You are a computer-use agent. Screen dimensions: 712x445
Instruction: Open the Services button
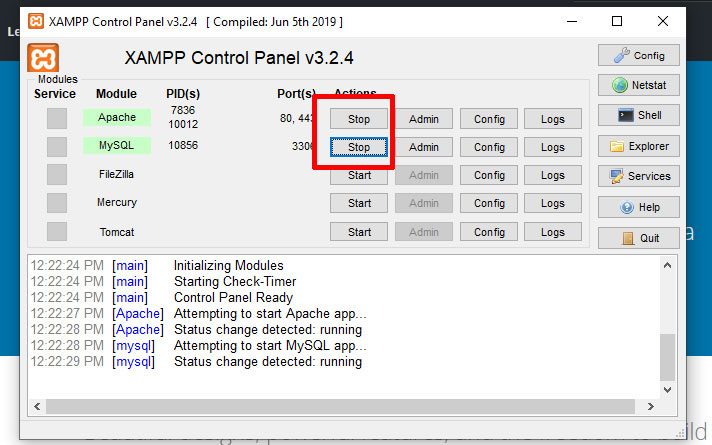tap(638, 176)
